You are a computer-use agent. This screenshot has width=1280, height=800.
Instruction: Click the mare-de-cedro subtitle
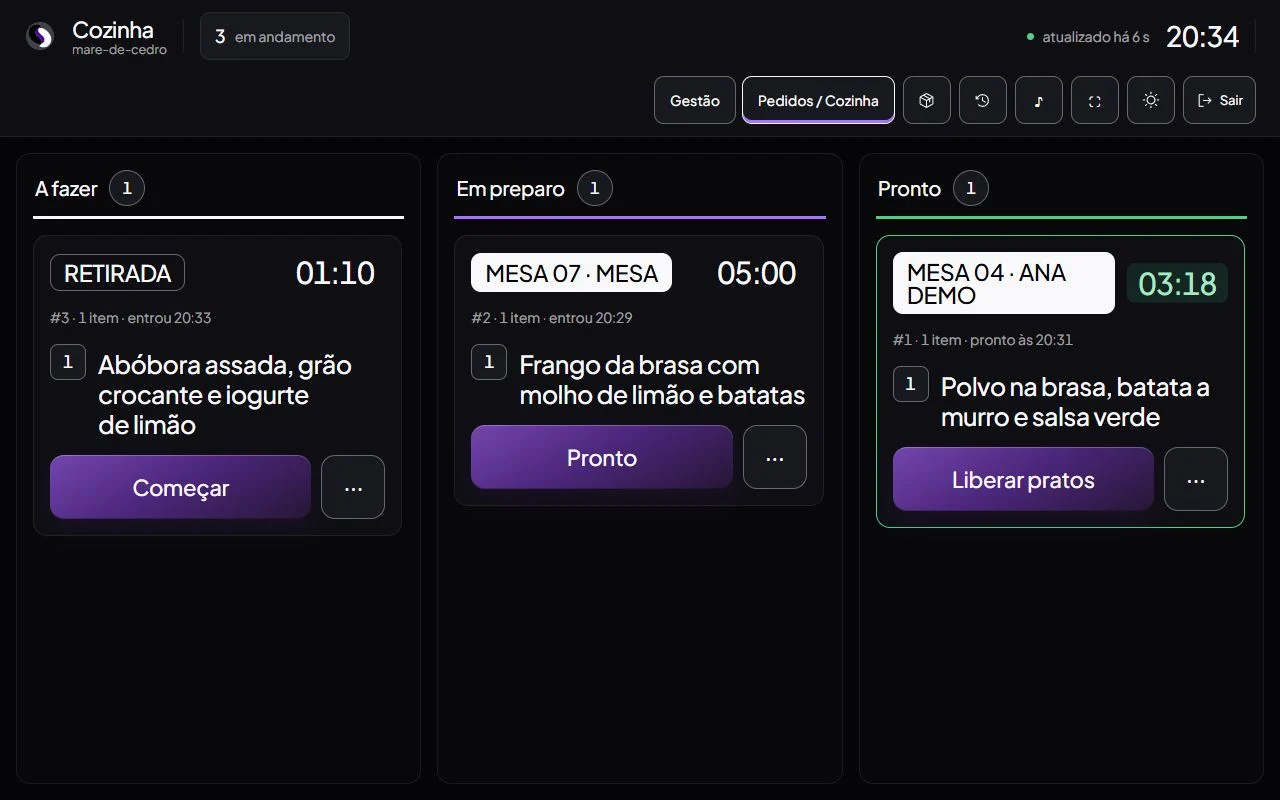119,50
